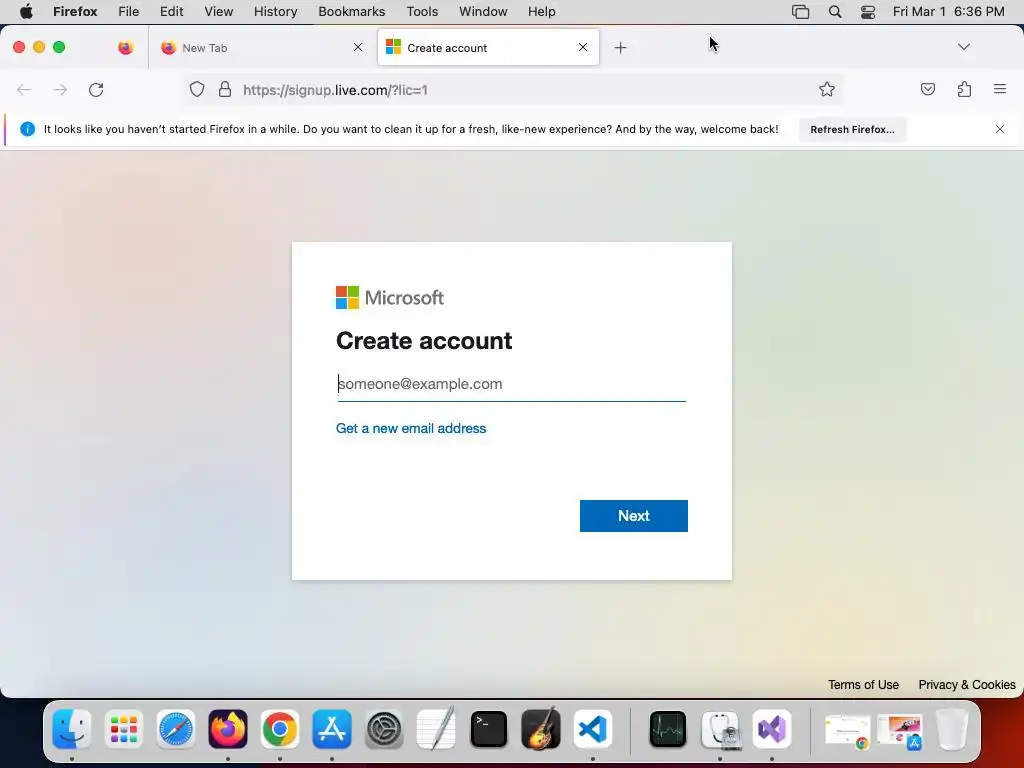Open tracking protection shield icon

click(197, 89)
